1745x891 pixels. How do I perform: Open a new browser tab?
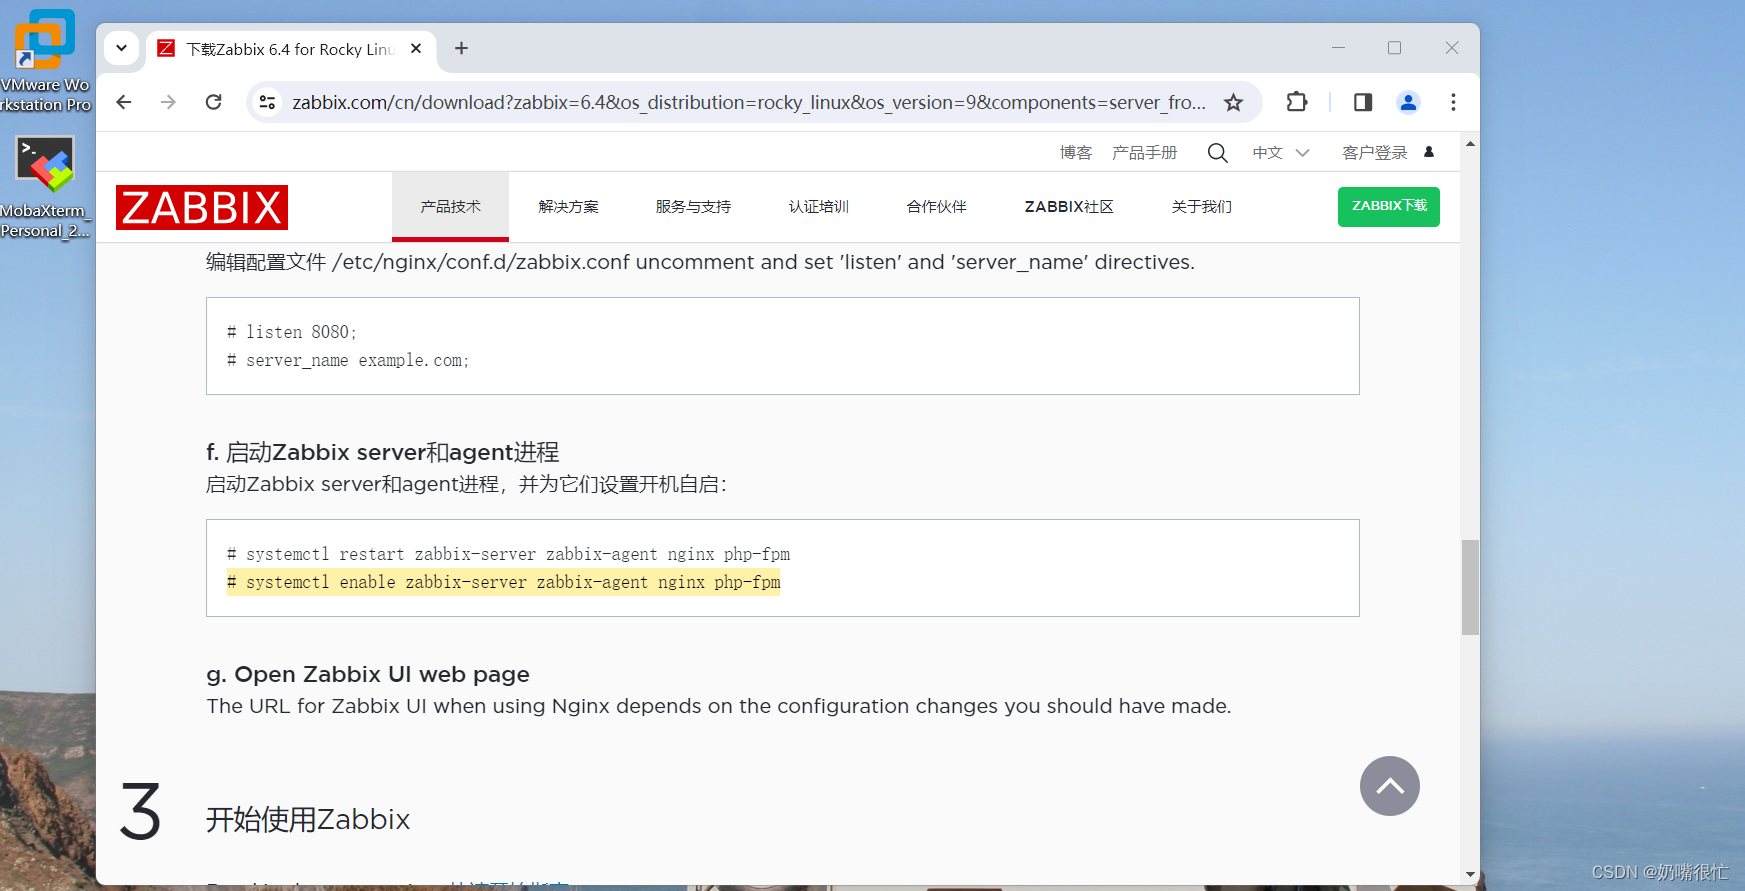pyautogui.click(x=461, y=48)
